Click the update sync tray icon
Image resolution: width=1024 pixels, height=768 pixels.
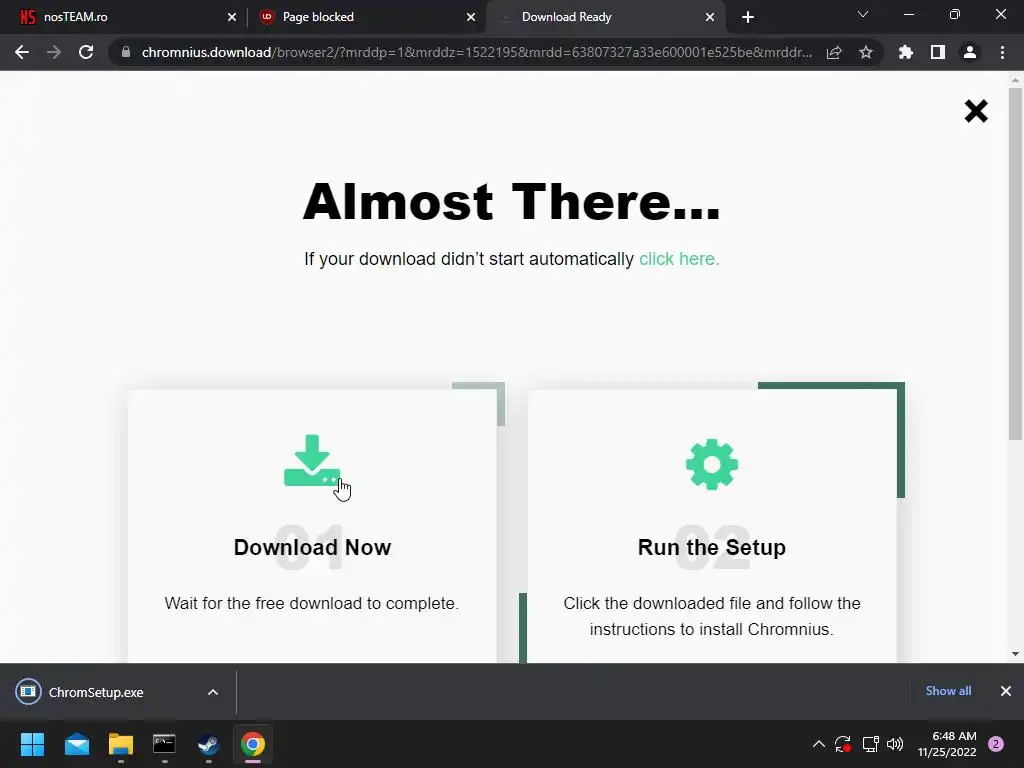[x=842, y=744]
